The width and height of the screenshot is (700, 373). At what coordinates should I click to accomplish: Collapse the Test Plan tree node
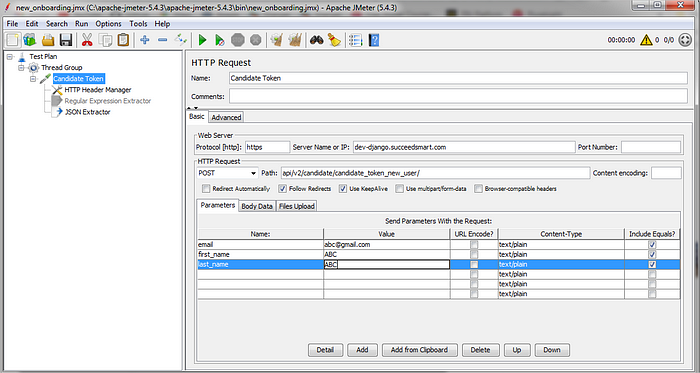tap(10, 57)
